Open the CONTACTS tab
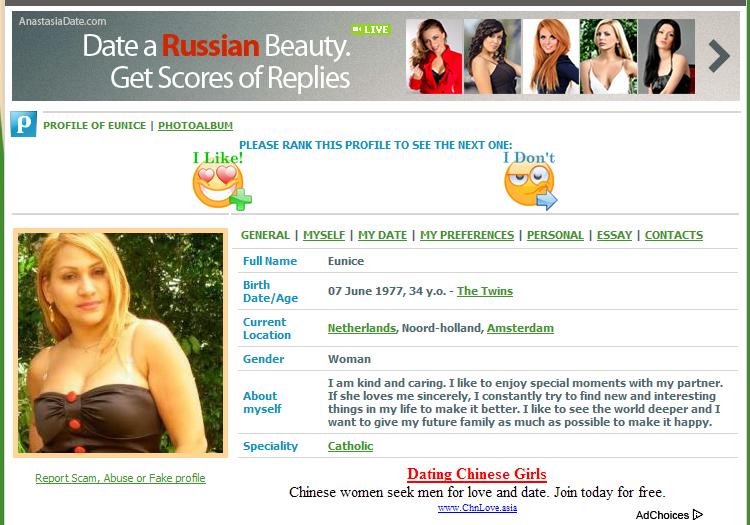 coord(673,235)
